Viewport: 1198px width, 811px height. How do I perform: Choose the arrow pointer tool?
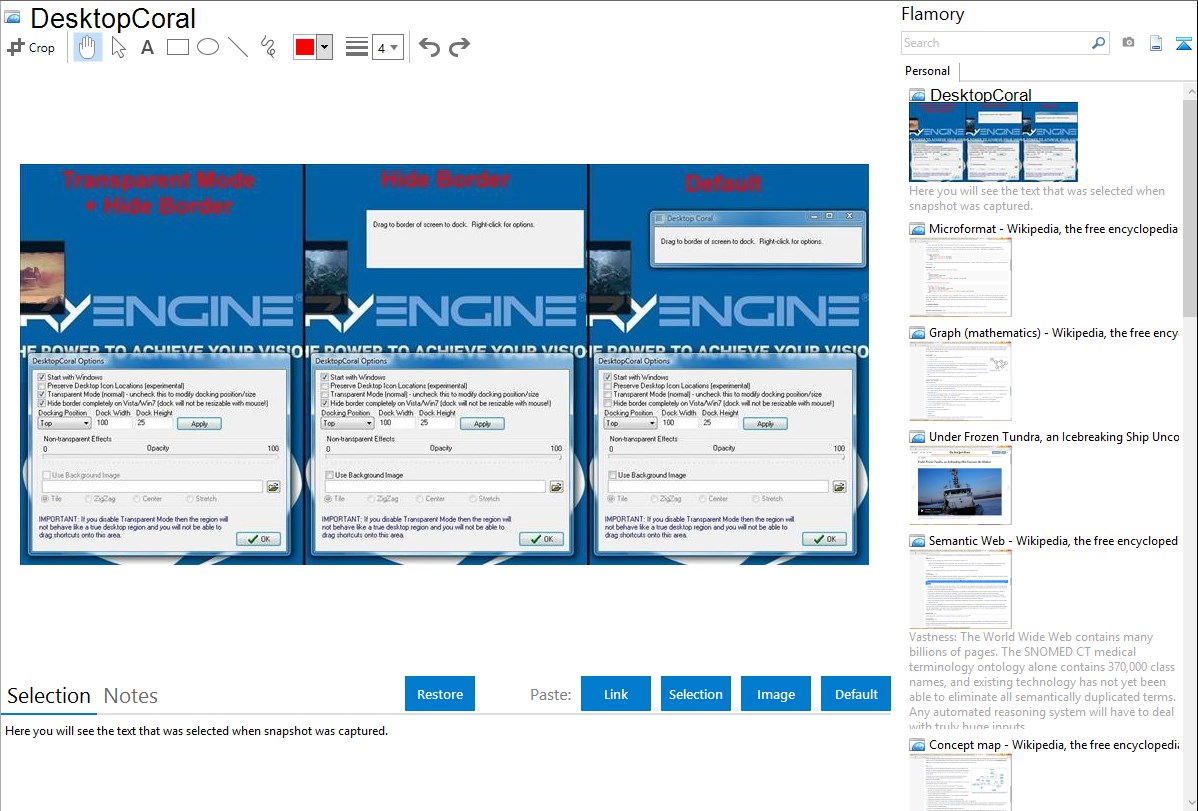118,47
